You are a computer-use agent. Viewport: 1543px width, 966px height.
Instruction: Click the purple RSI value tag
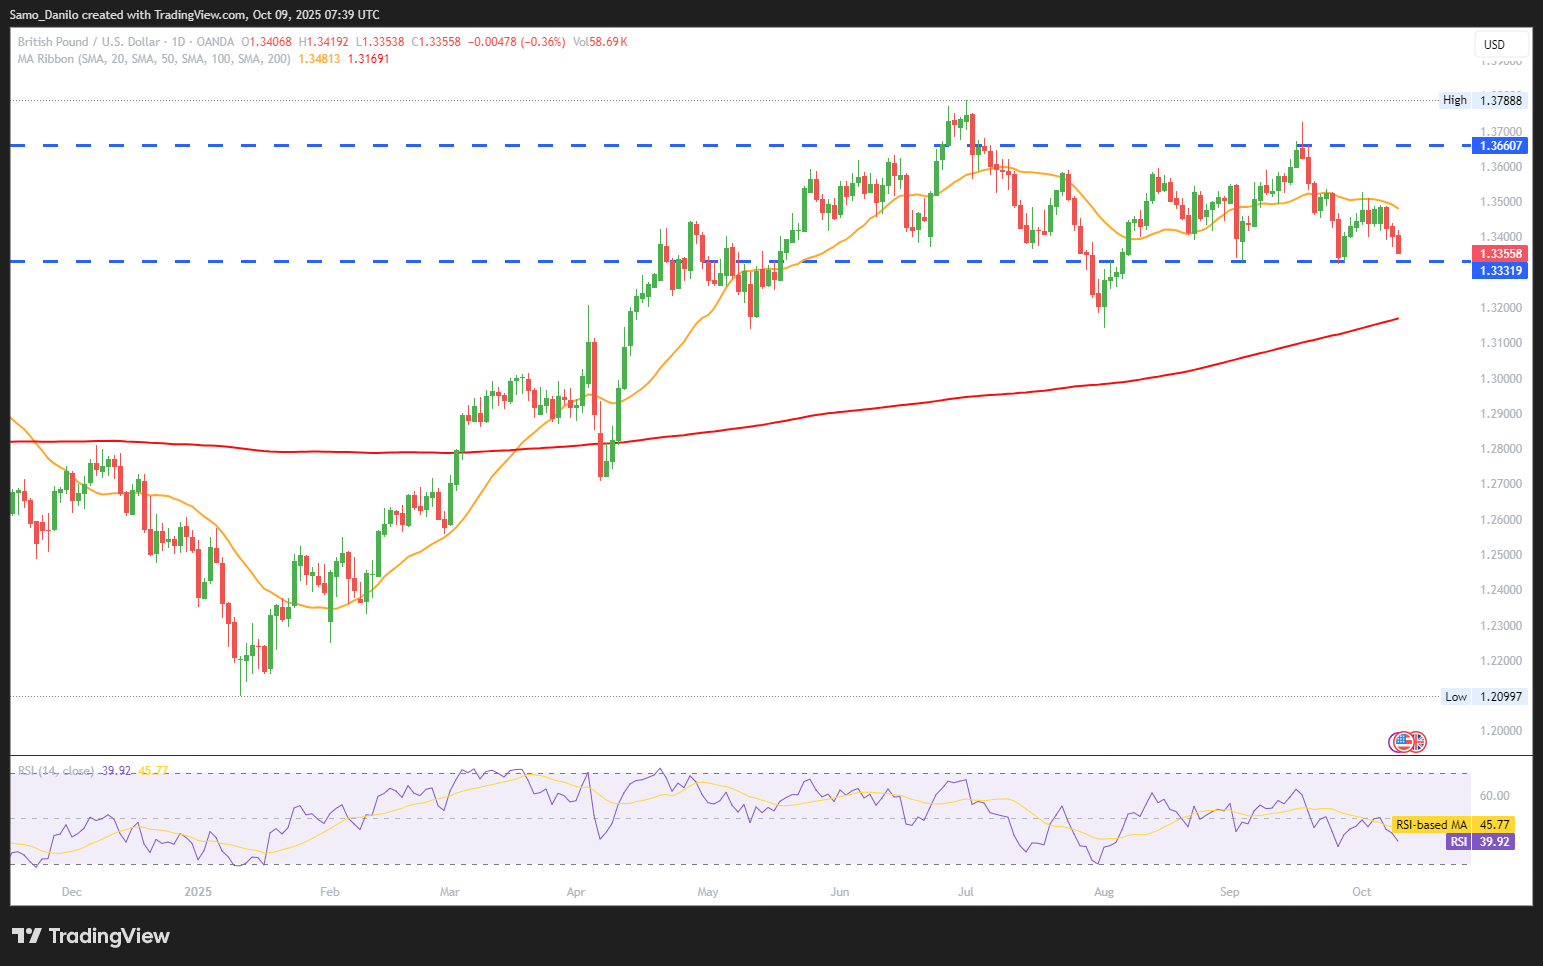tap(1481, 842)
